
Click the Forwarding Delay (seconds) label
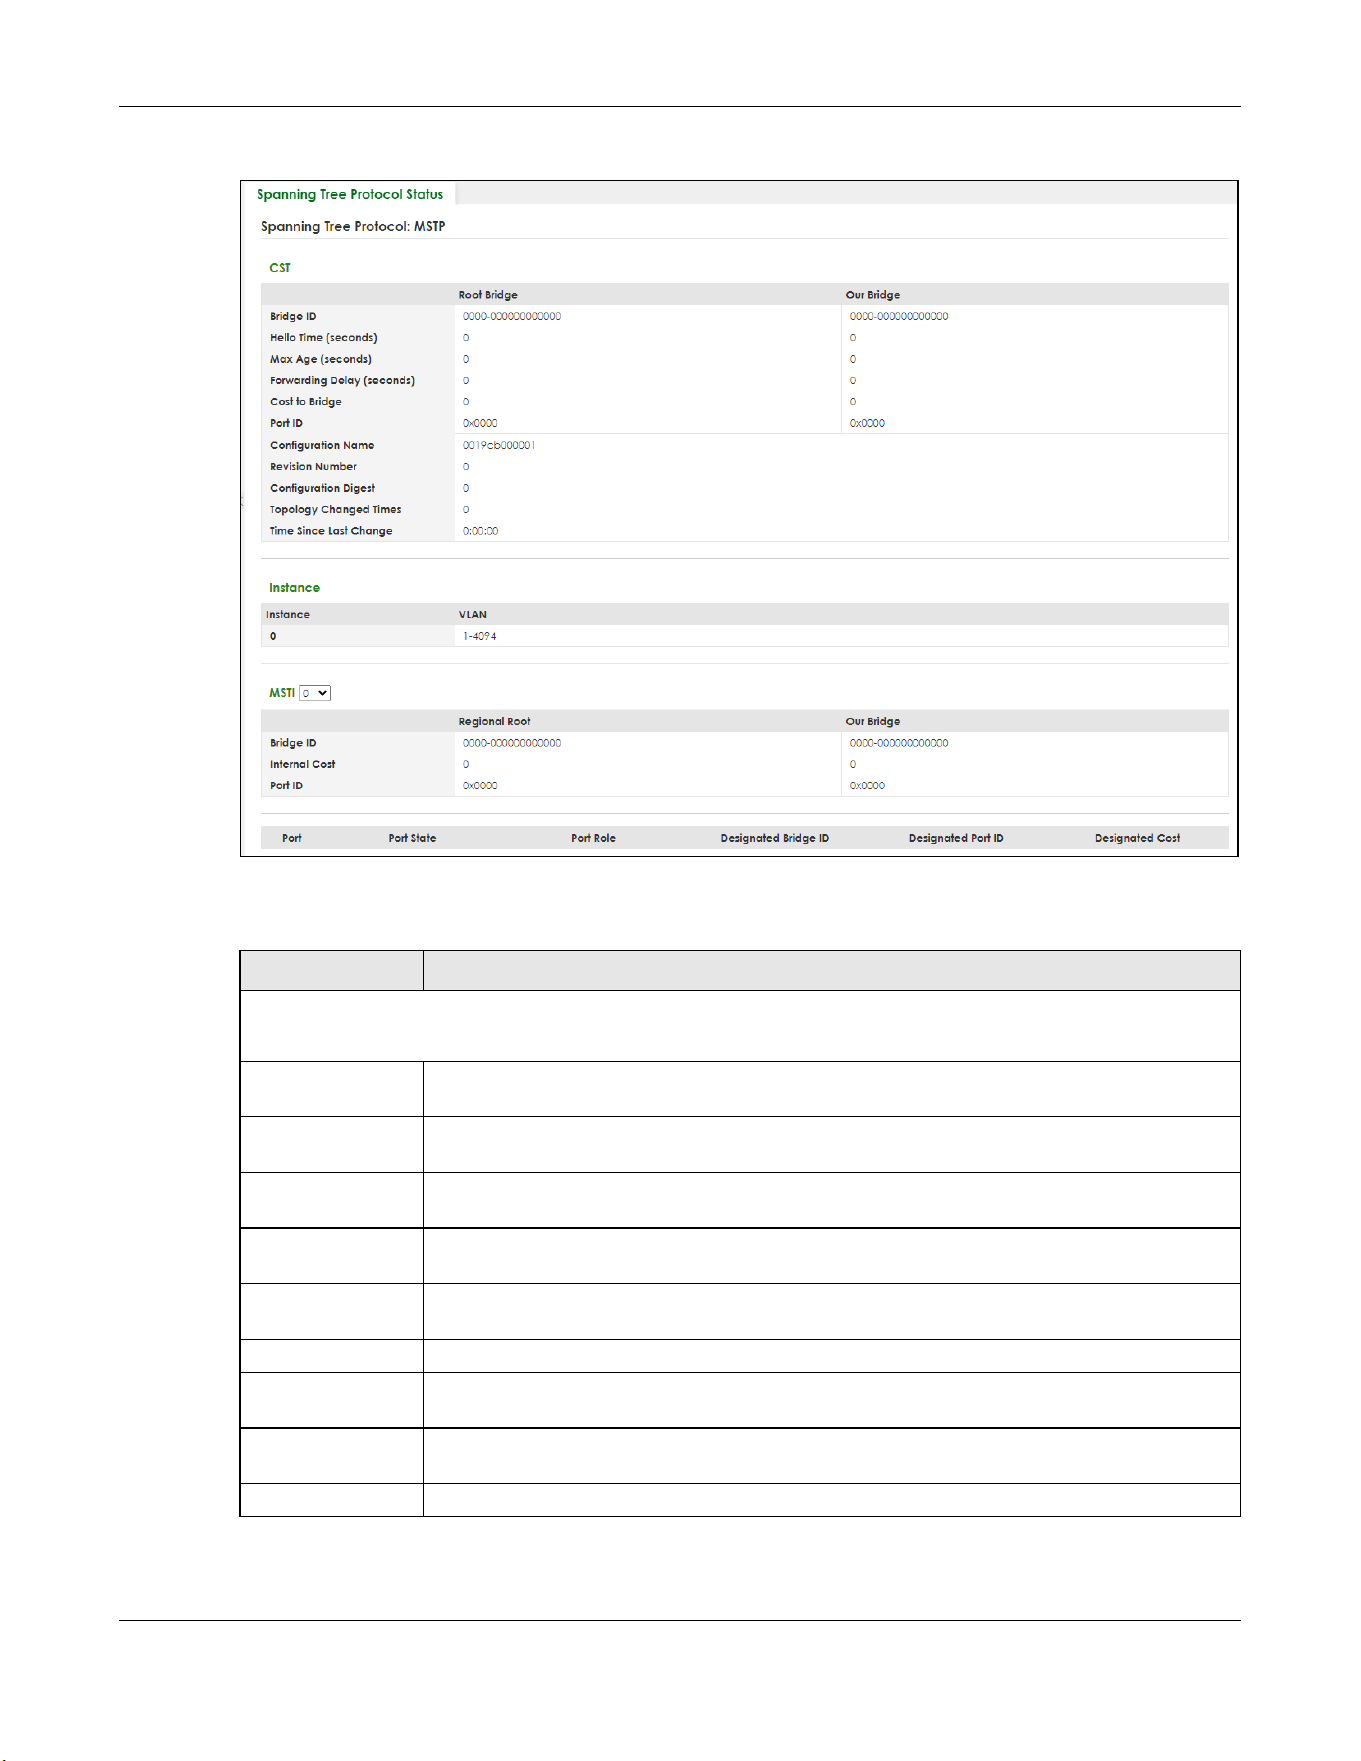(x=342, y=381)
